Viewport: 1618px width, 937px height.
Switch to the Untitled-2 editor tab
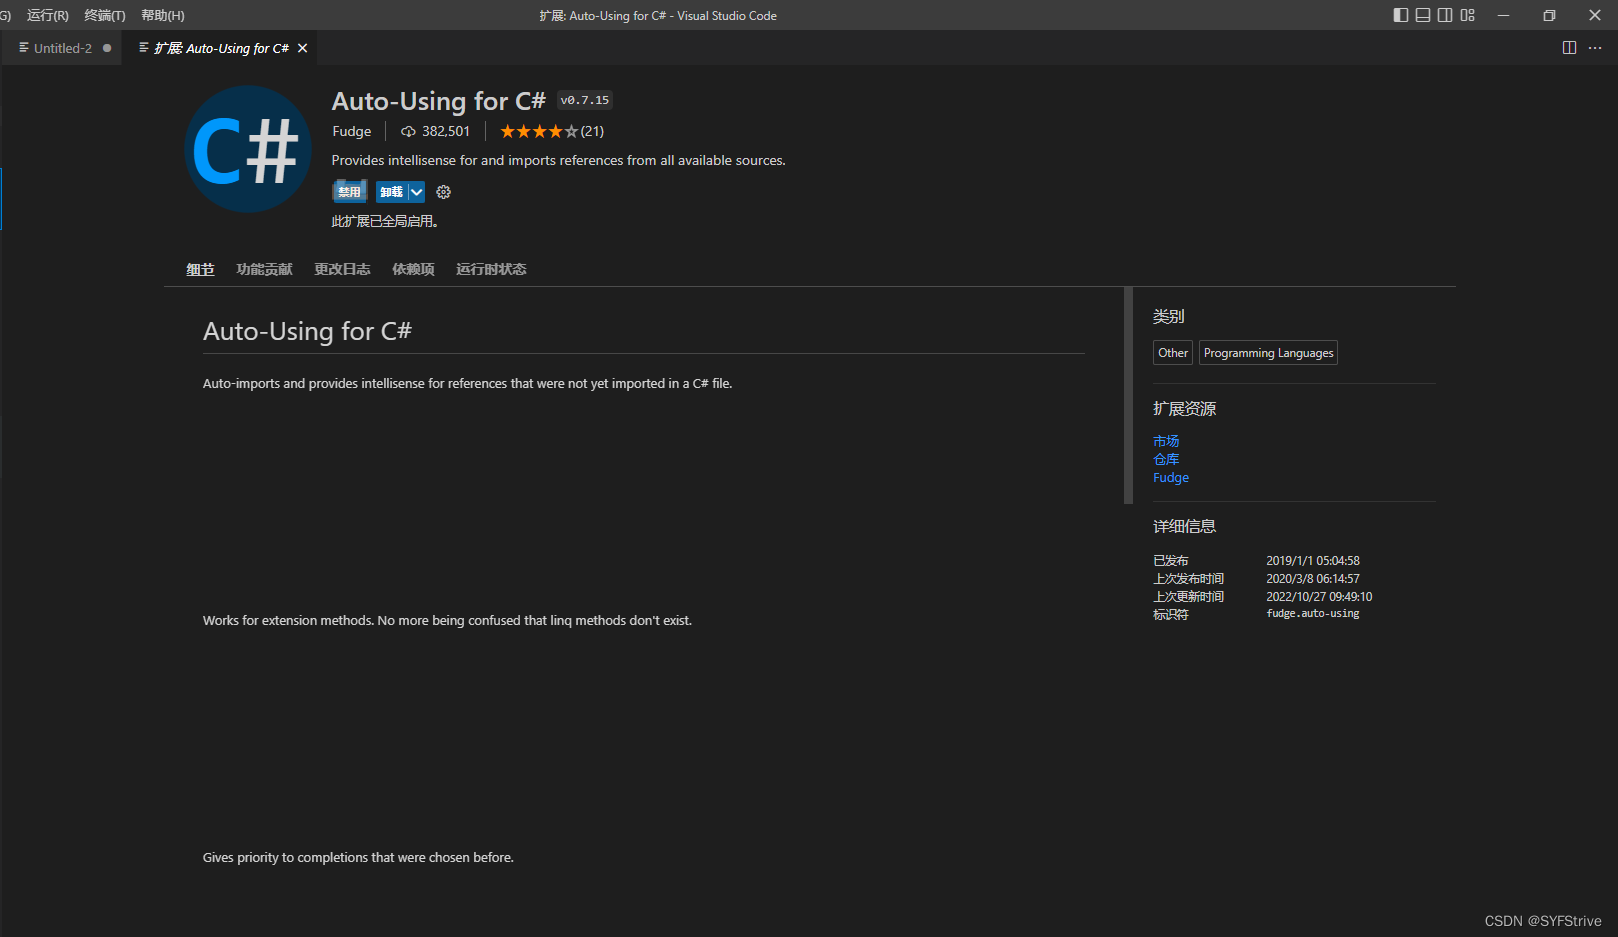point(62,48)
